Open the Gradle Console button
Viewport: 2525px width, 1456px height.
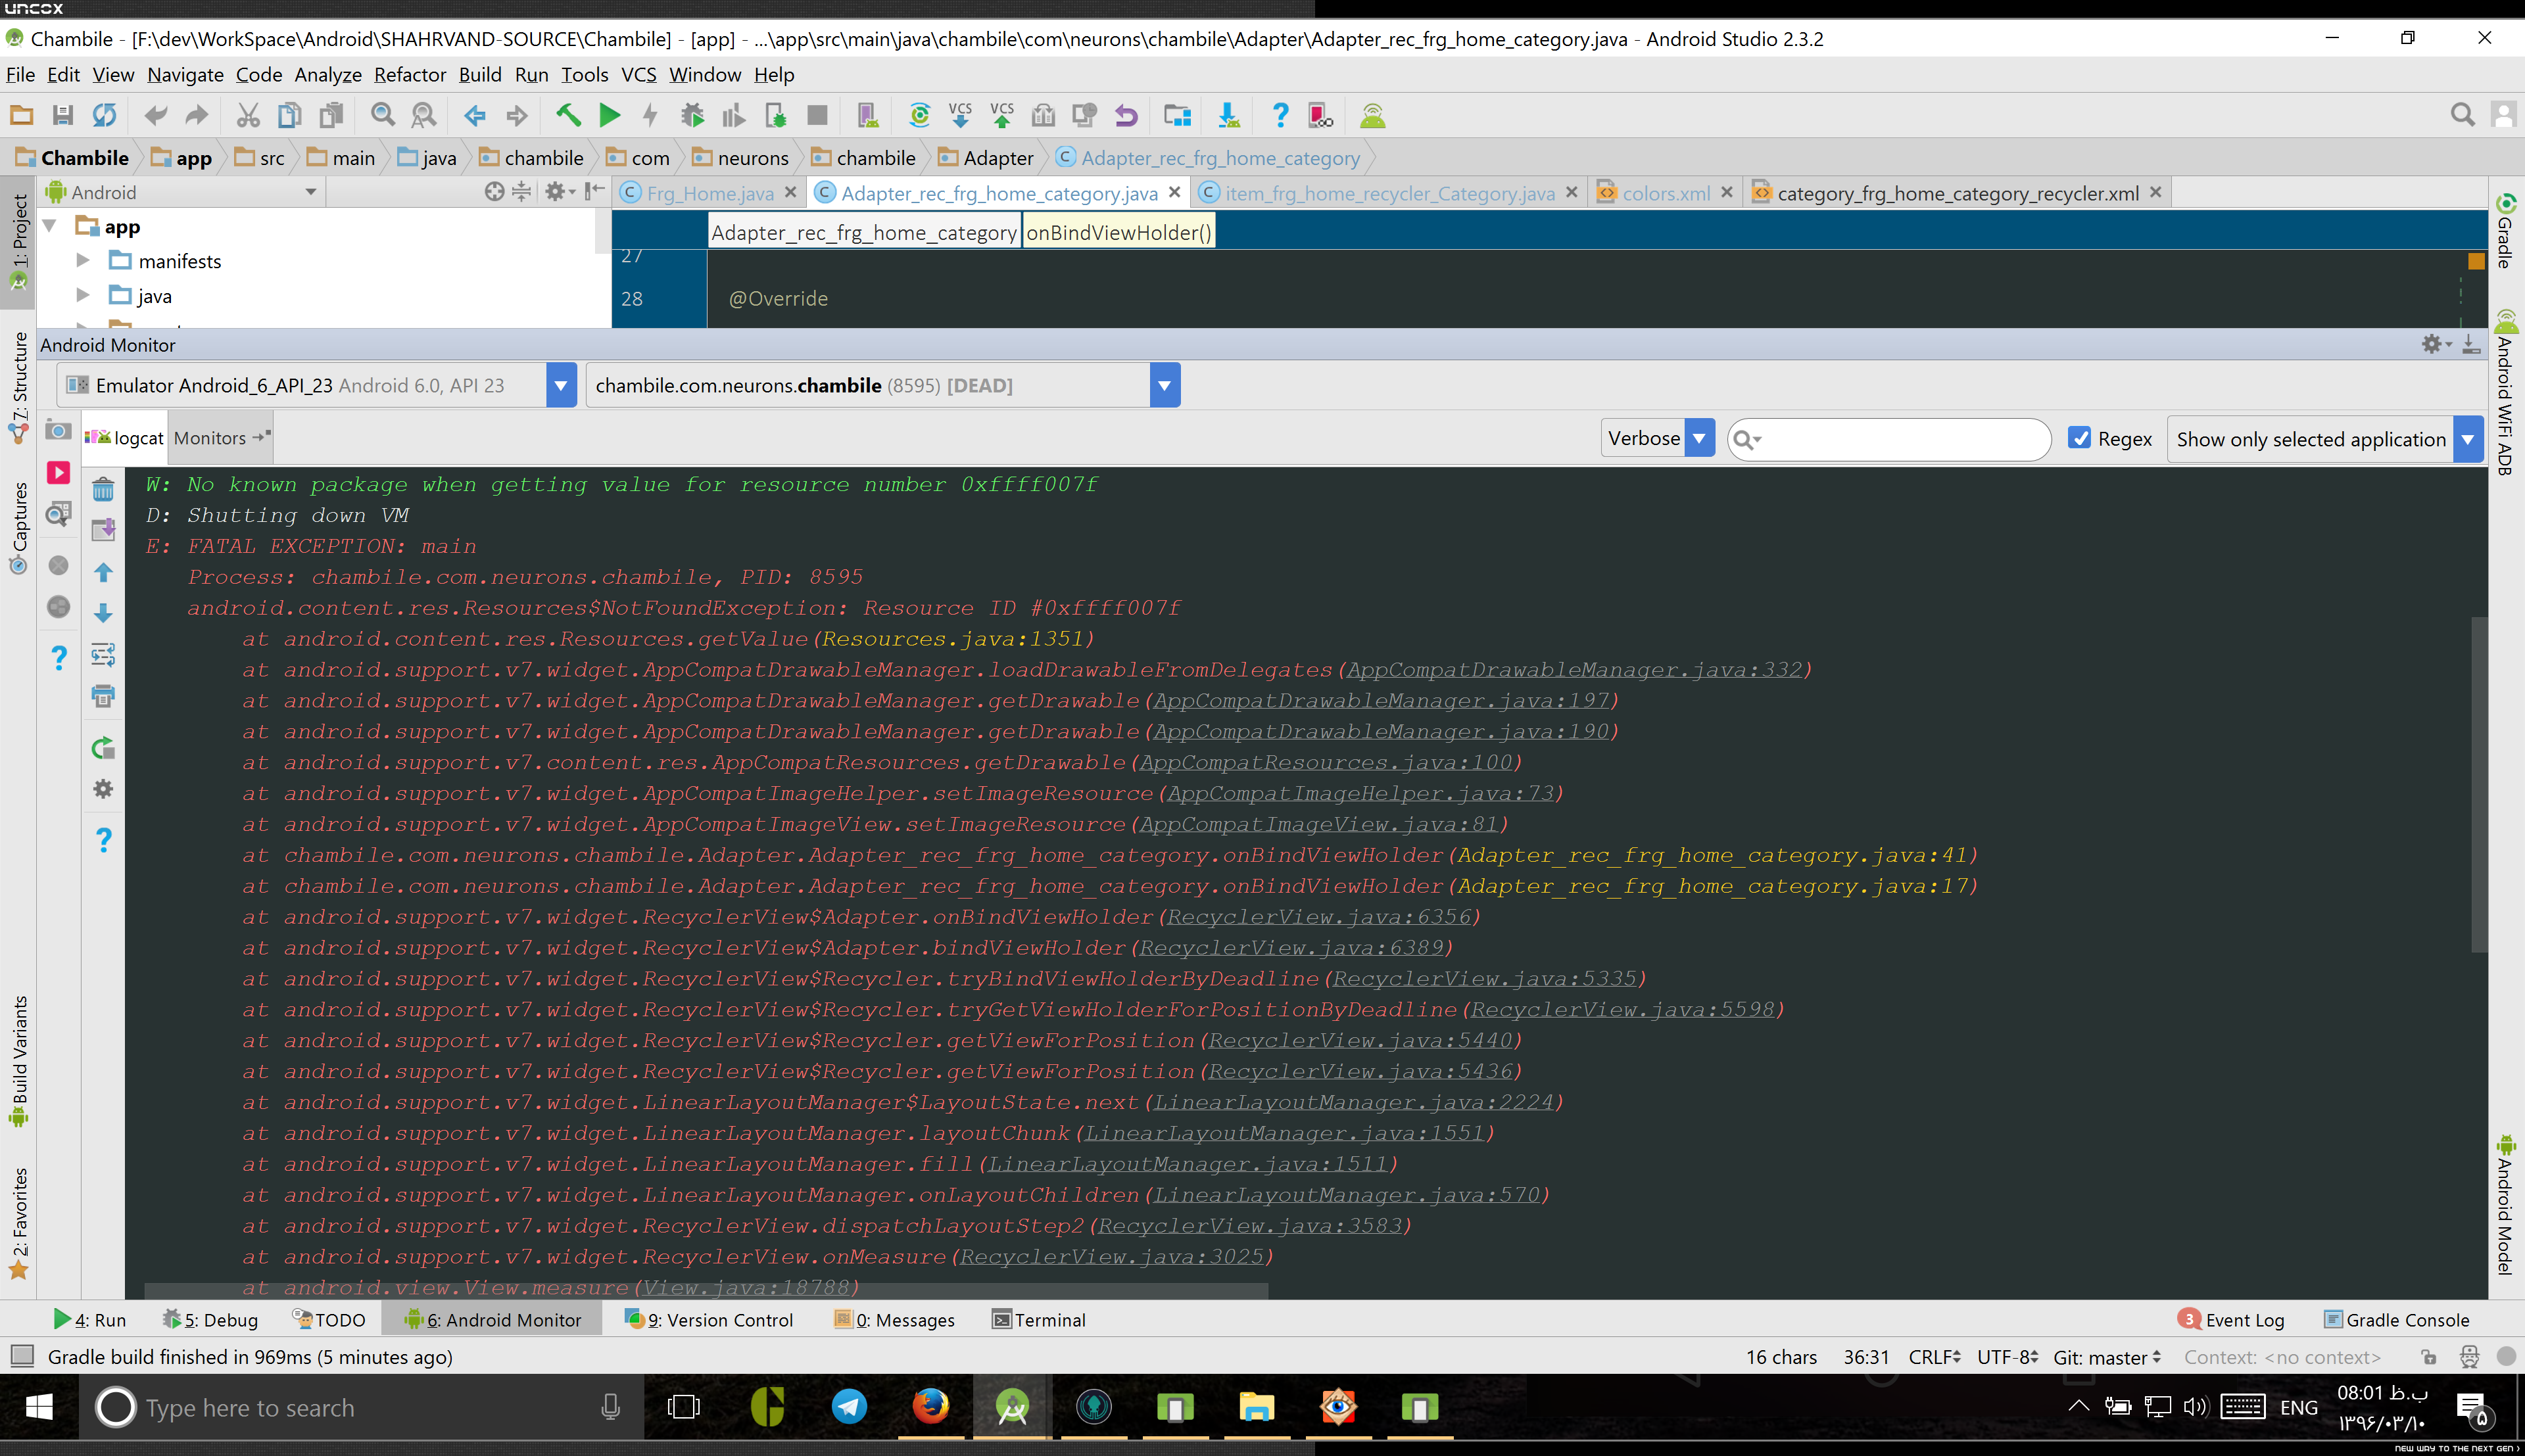tap(2396, 1320)
